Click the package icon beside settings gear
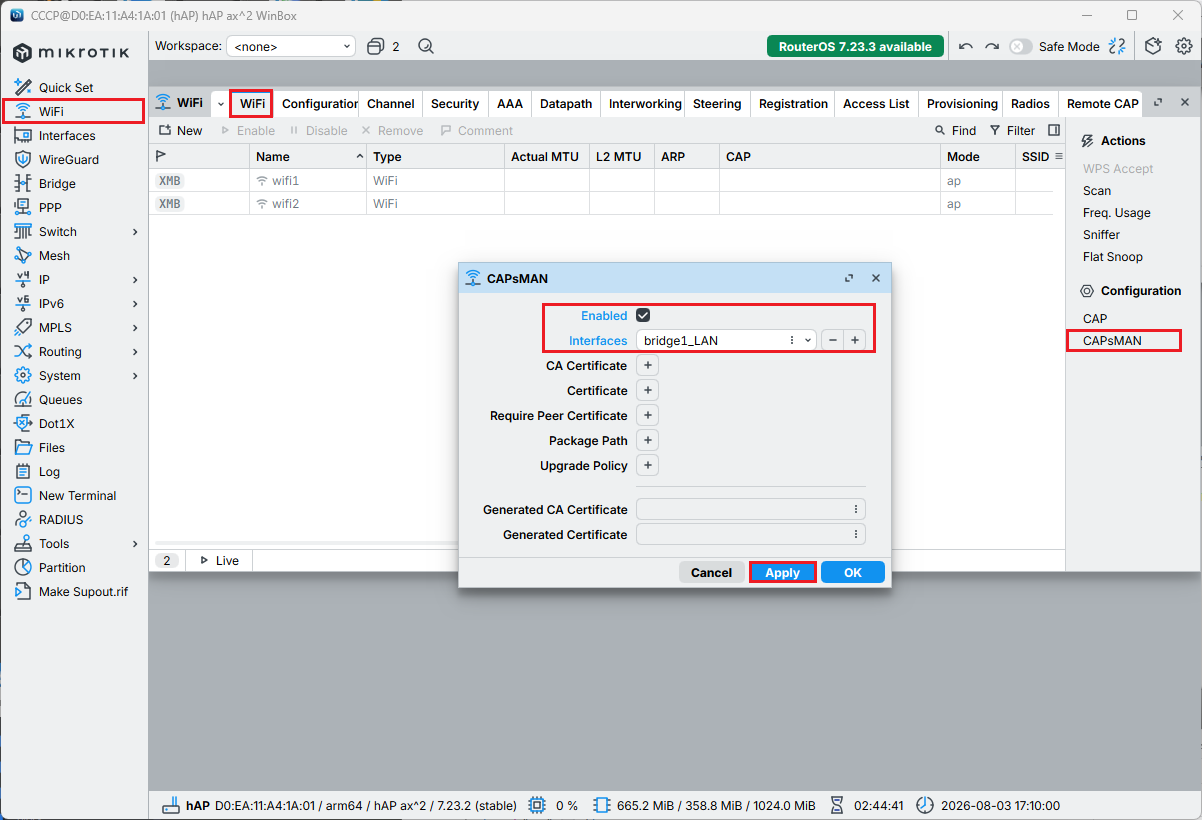 [x=1154, y=46]
